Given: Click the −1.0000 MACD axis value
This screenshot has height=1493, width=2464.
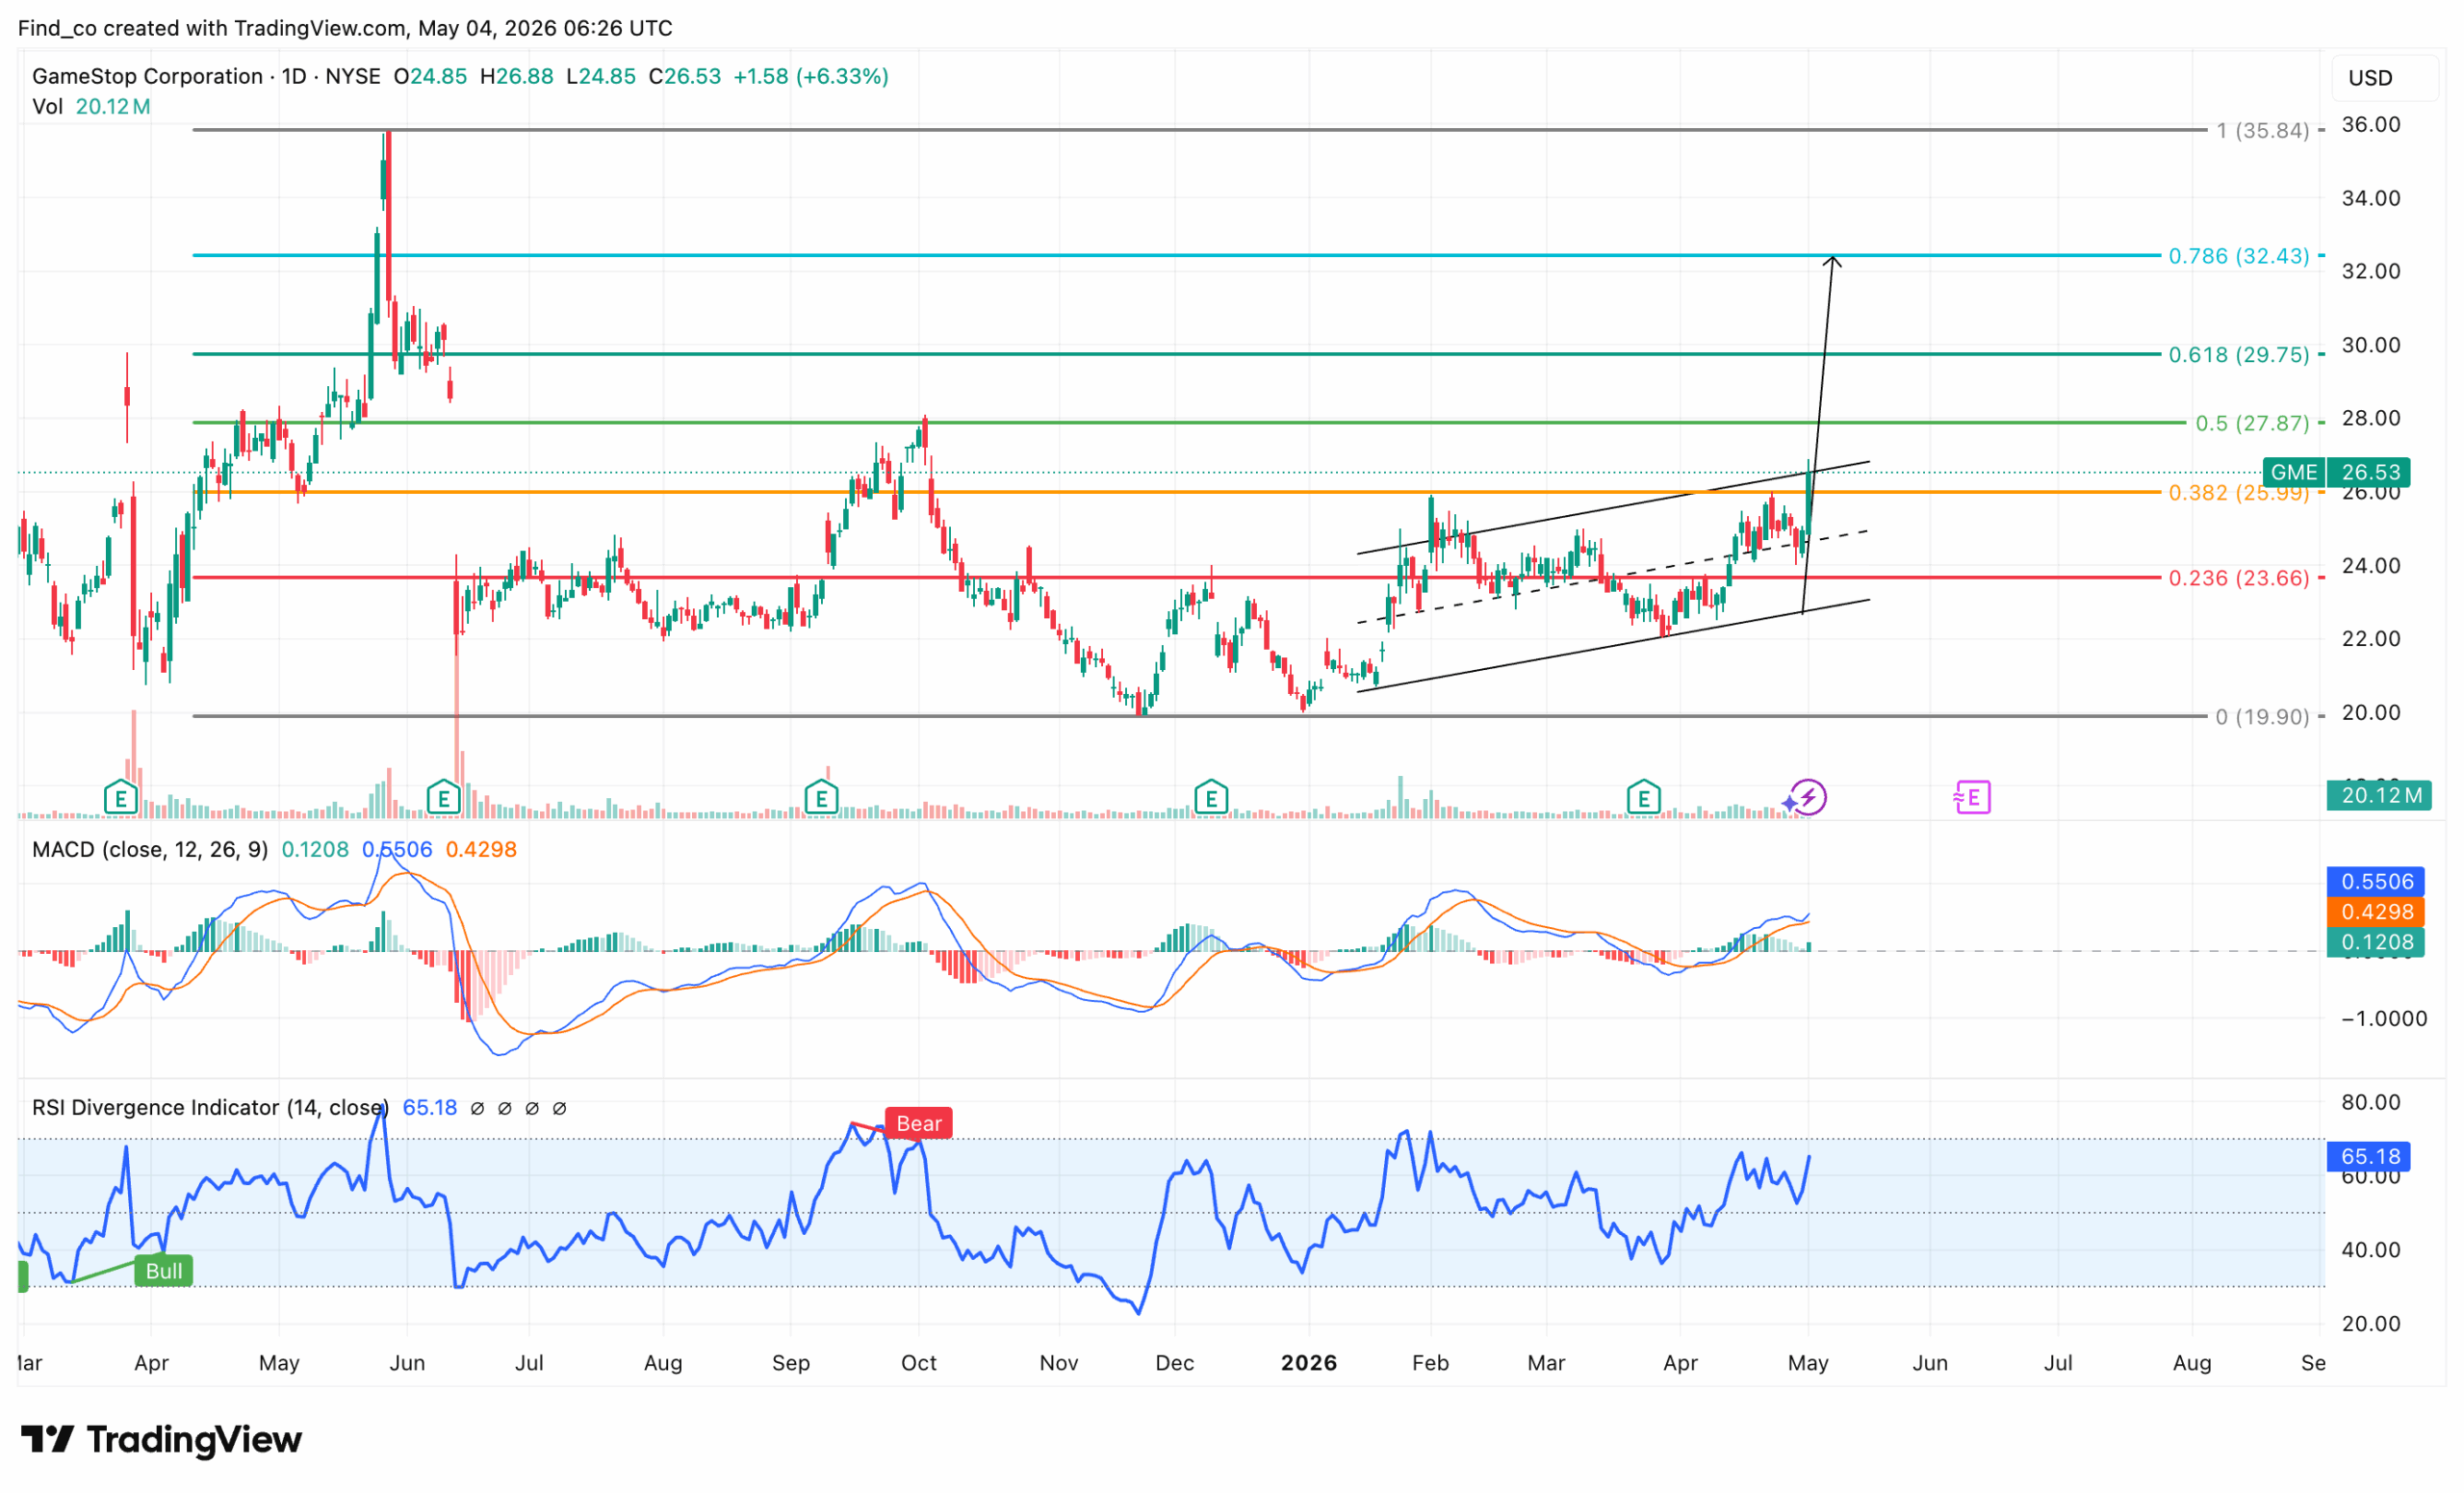Looking at the screenshot, I should pos(2384,1019).
